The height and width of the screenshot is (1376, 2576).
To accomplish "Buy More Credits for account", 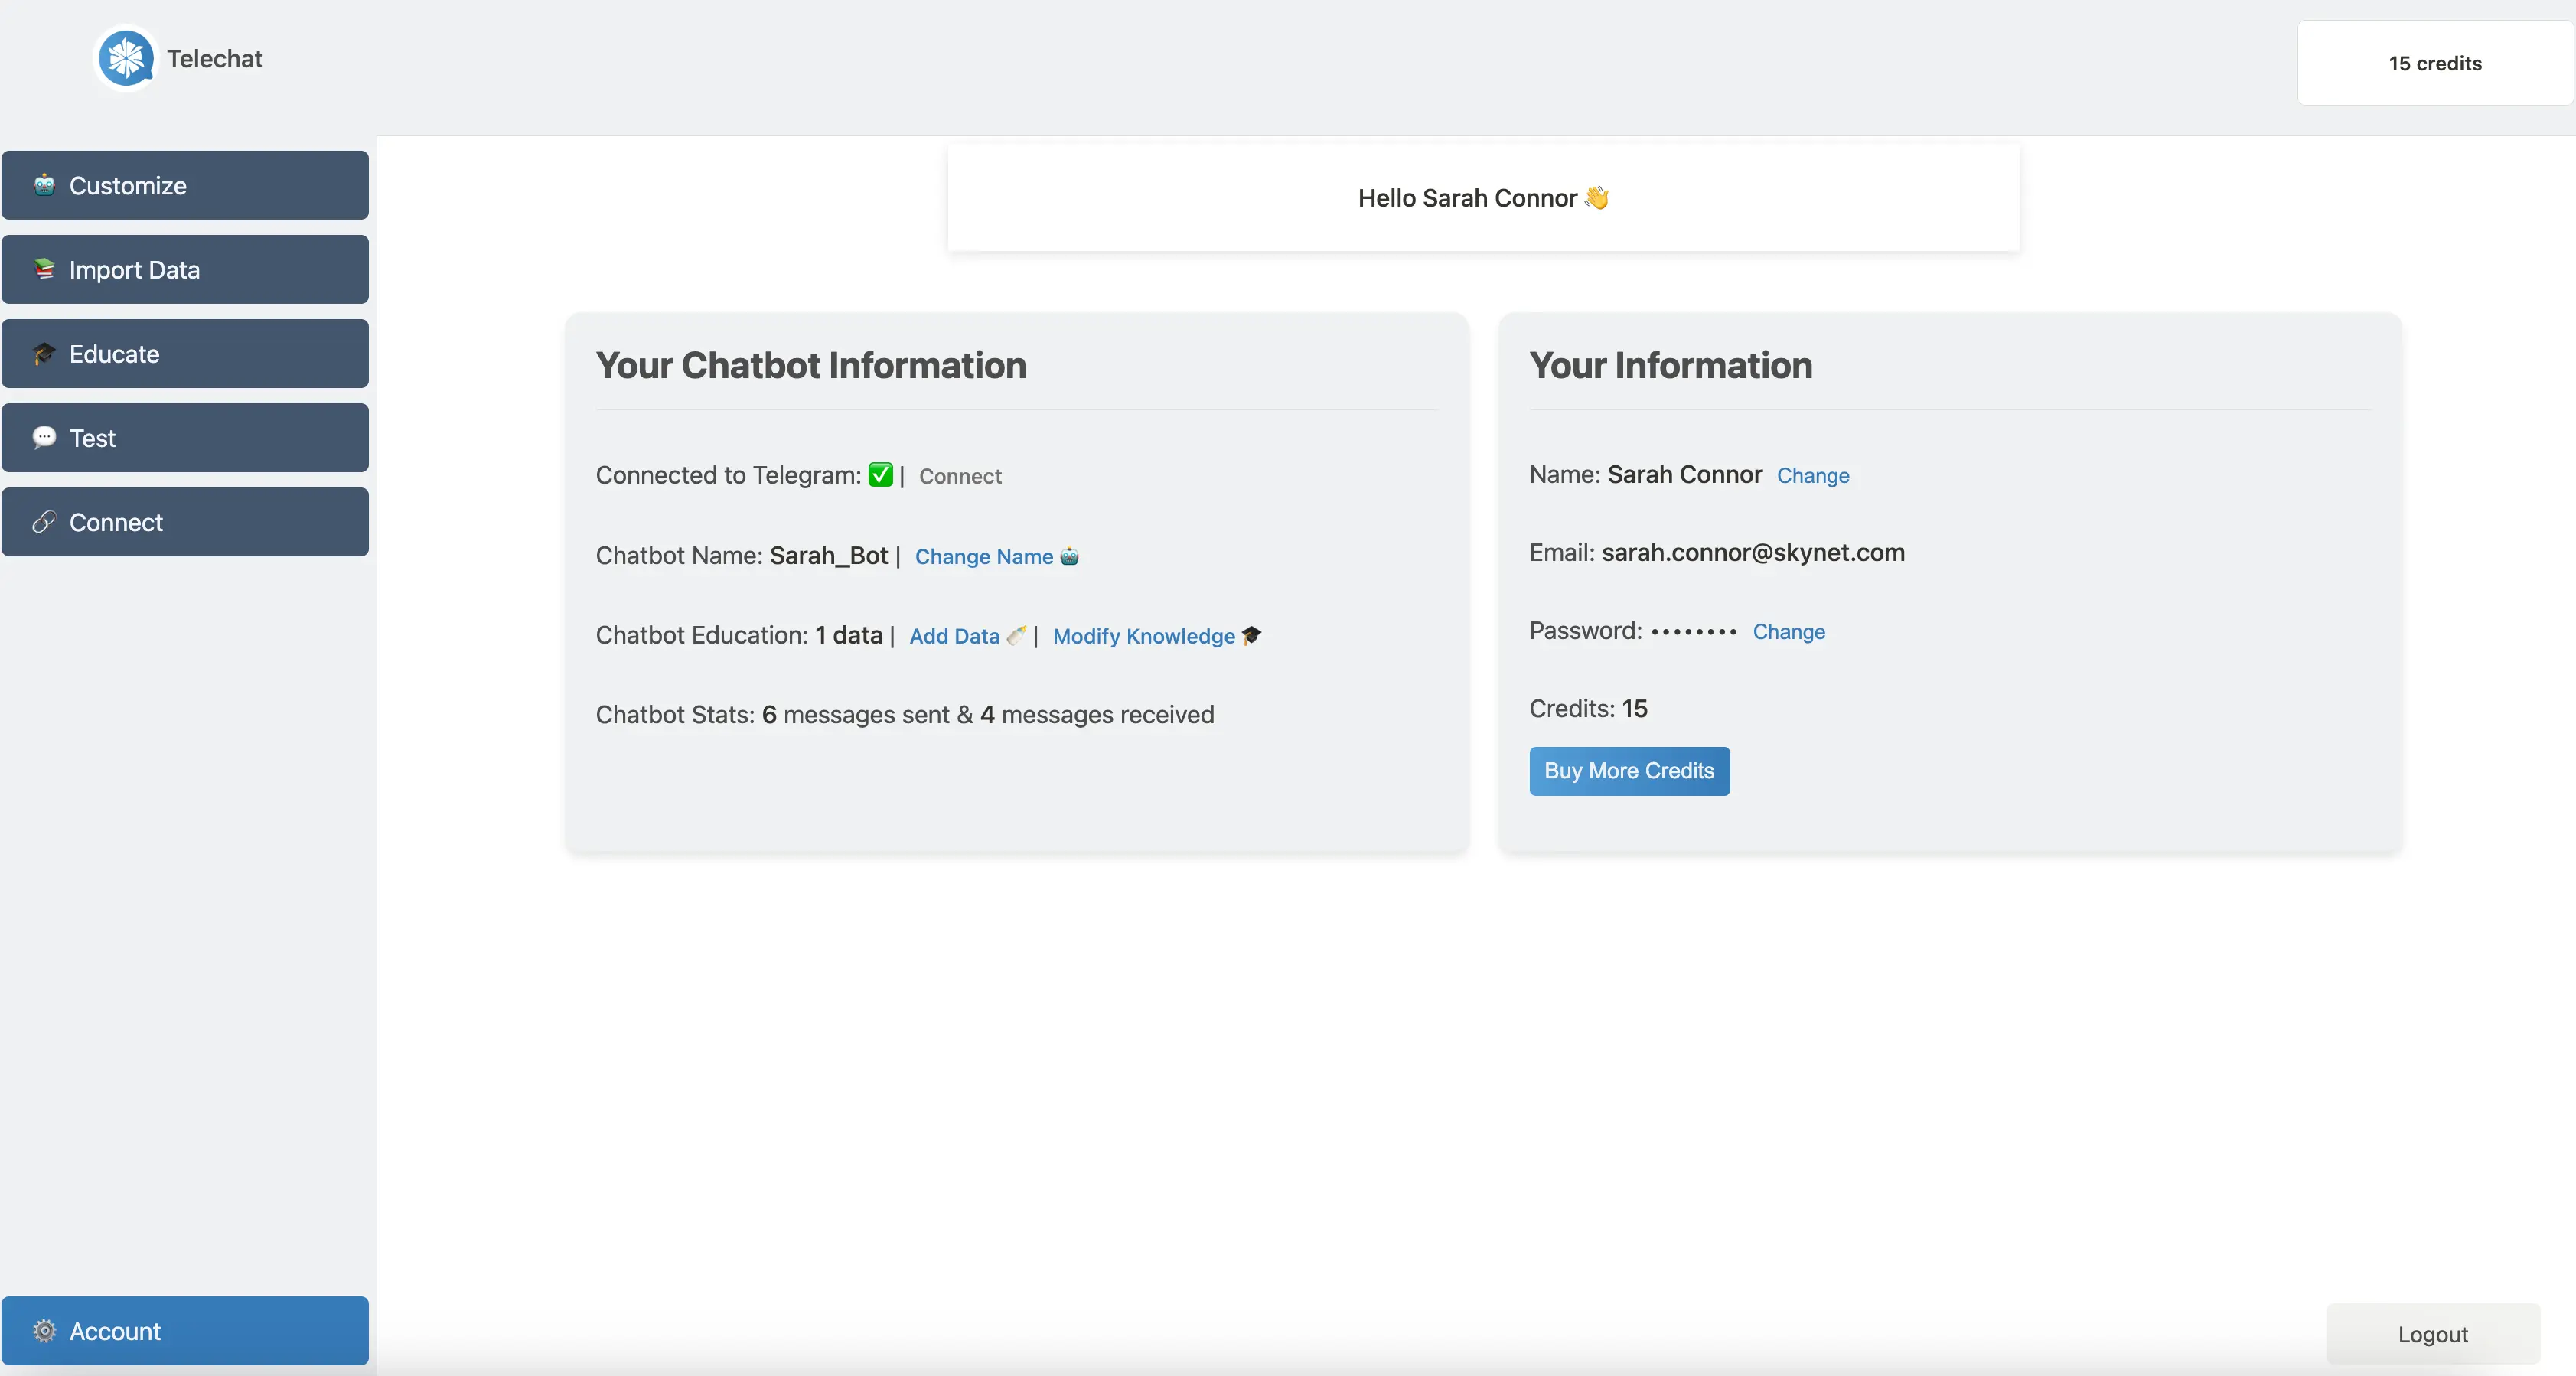I will [x=1629, y=770].
